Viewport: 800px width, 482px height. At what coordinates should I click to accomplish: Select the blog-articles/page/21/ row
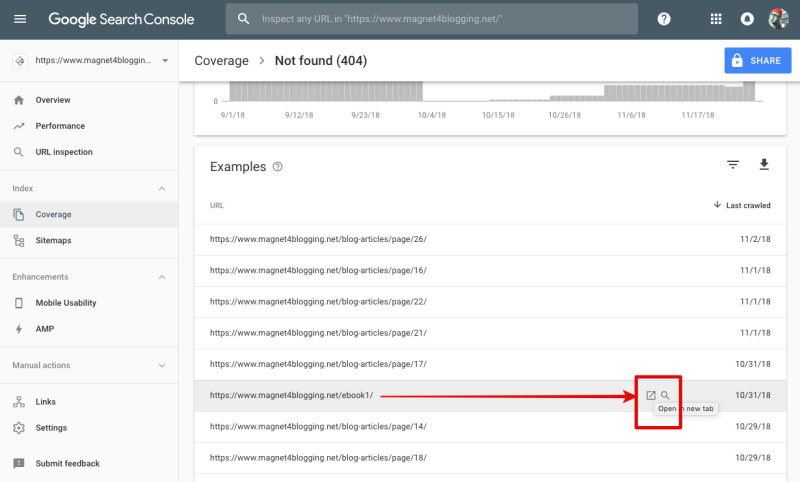point(490,333)
